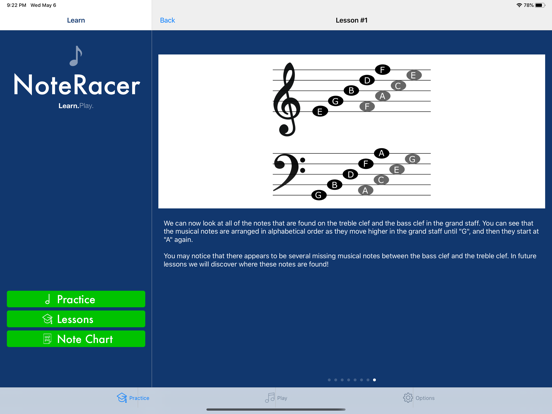This screenshot has height=414, width=552.
Task: Click the gray A note on treble staff
Action: (x=383, y=96)
